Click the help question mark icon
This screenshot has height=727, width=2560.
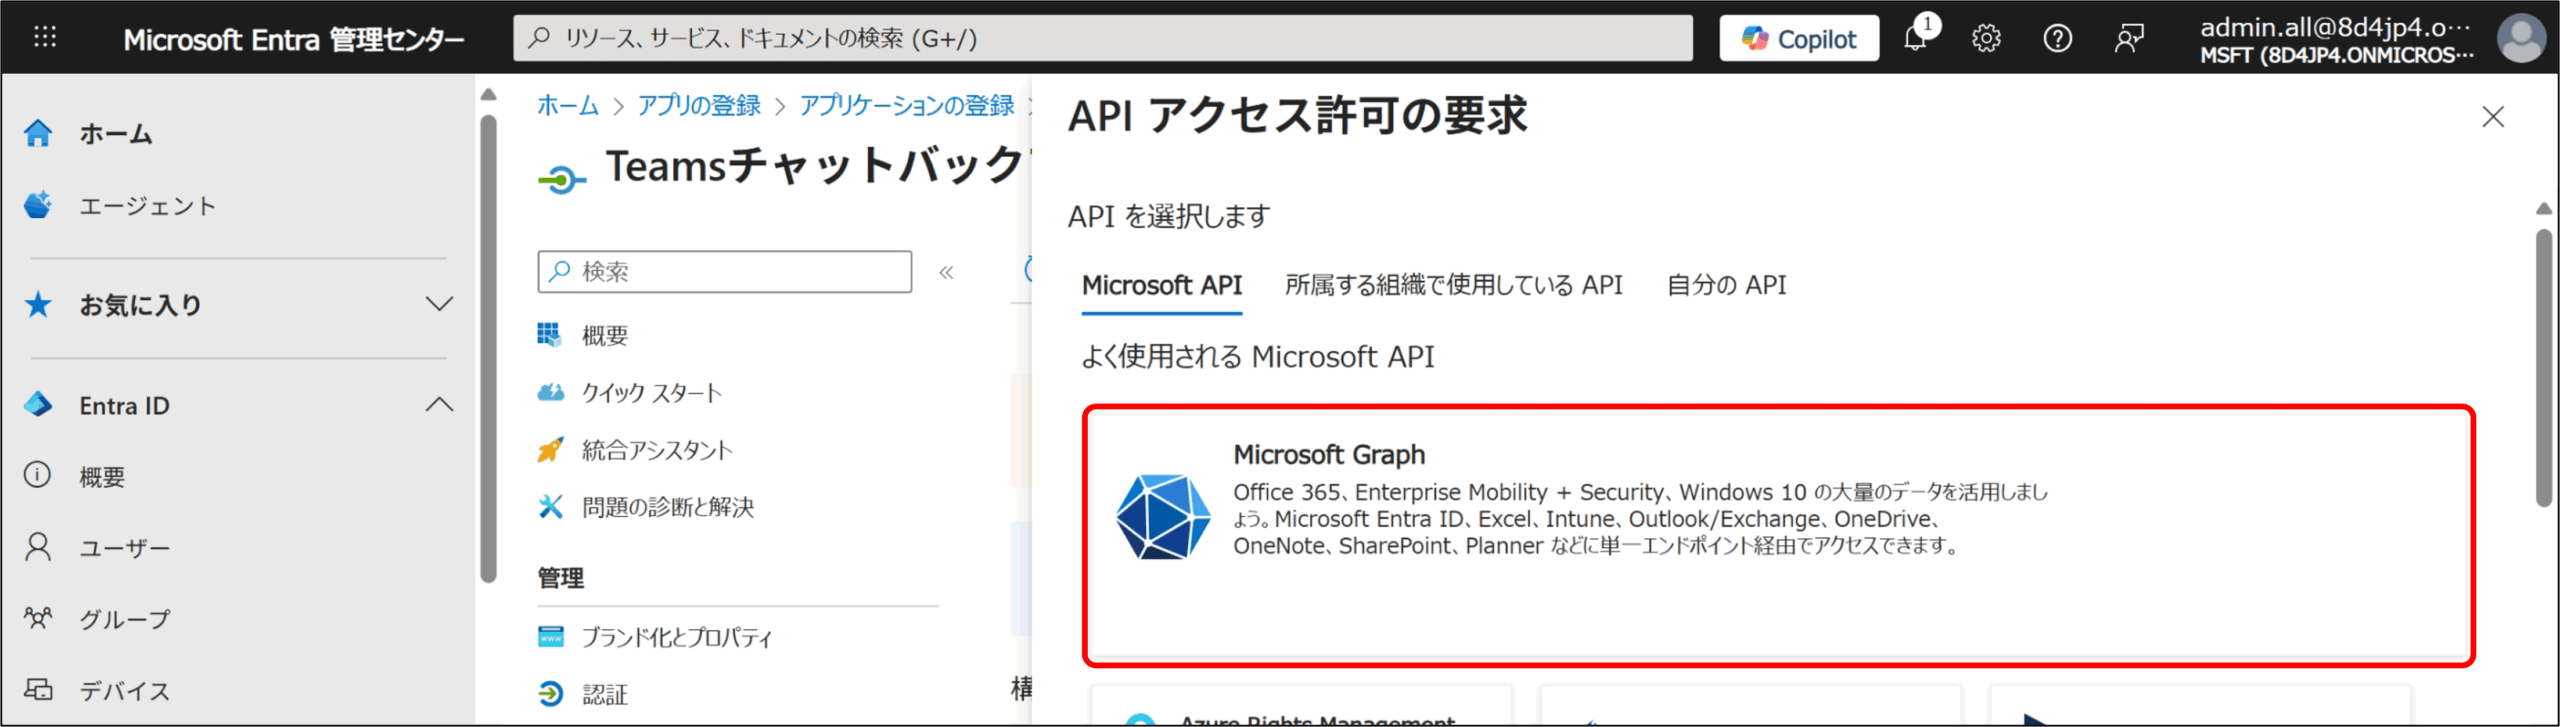(2057, 39)
